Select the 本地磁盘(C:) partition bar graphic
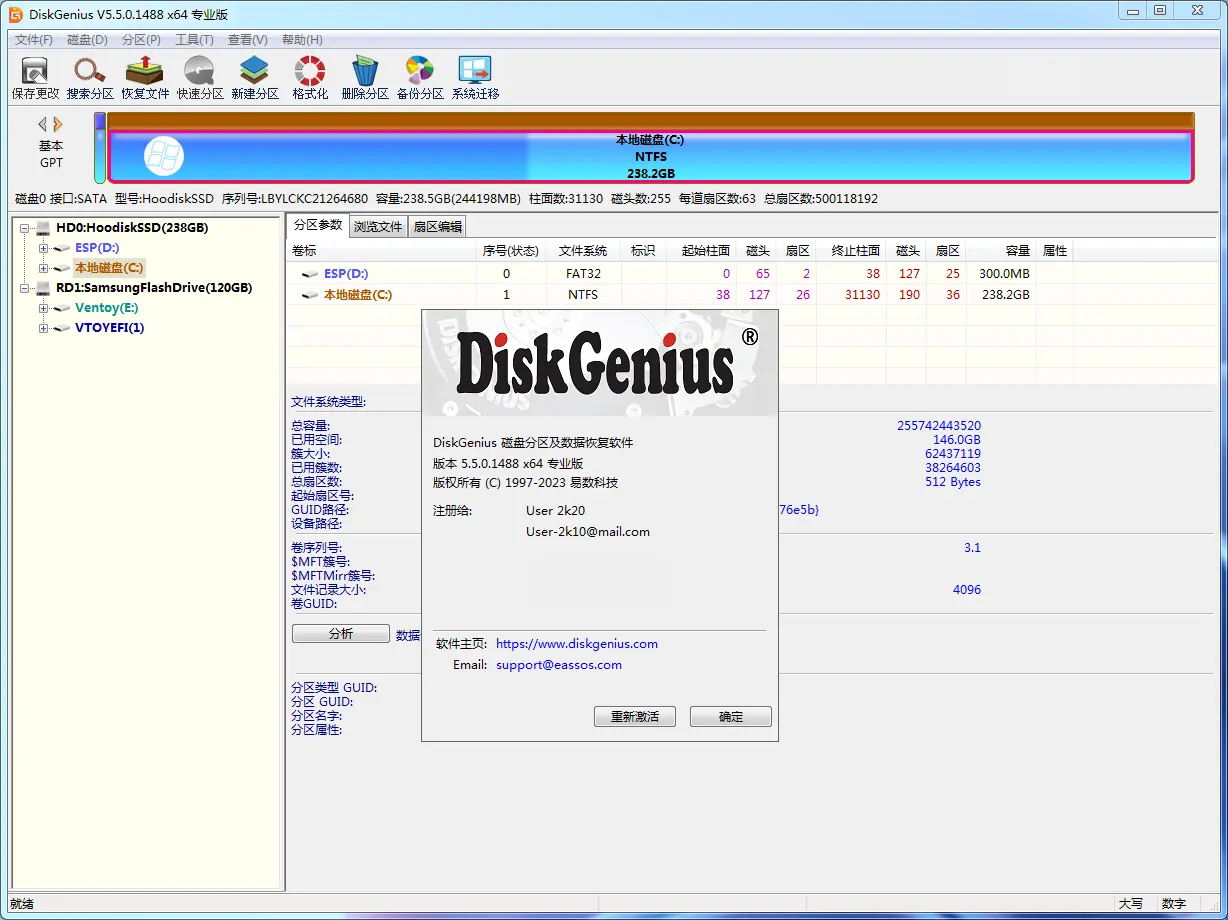The image size is (1228, 920). click(x=650, y=157)
